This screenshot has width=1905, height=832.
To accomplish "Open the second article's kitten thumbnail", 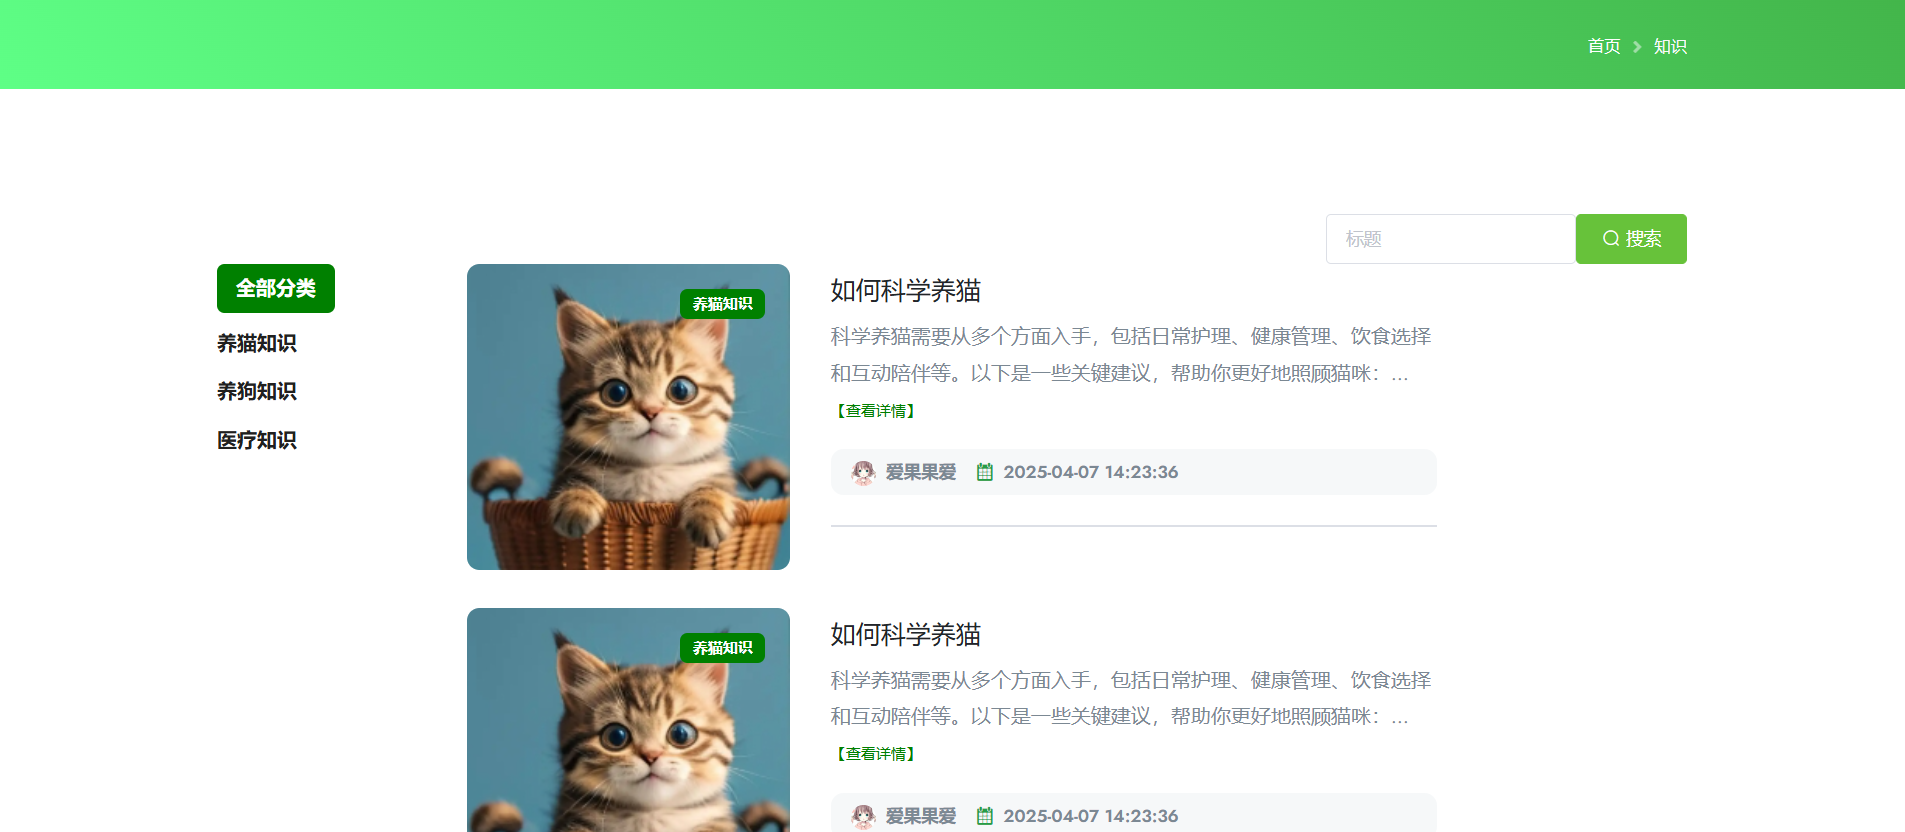I will click(628, 720).
